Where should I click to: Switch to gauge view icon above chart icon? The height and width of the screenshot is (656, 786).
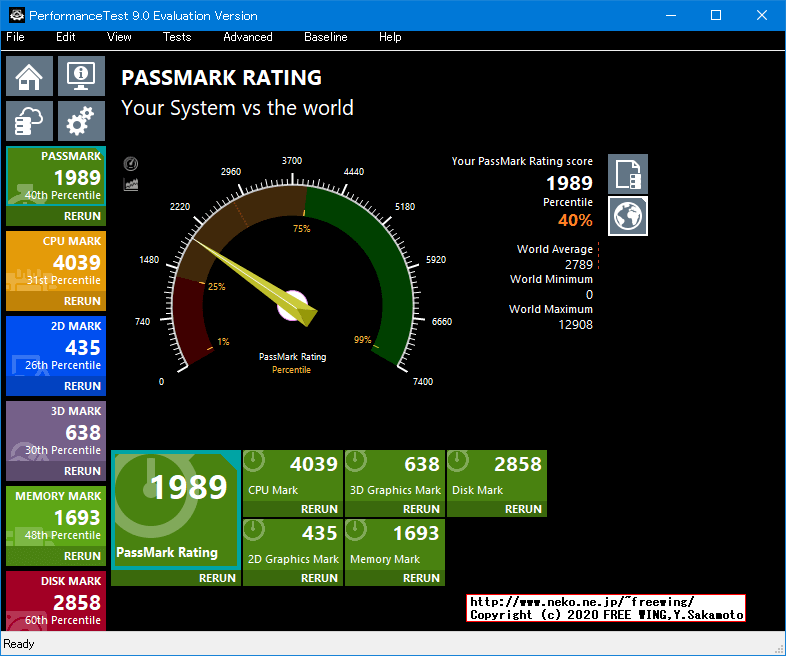(x=131, y=163)
